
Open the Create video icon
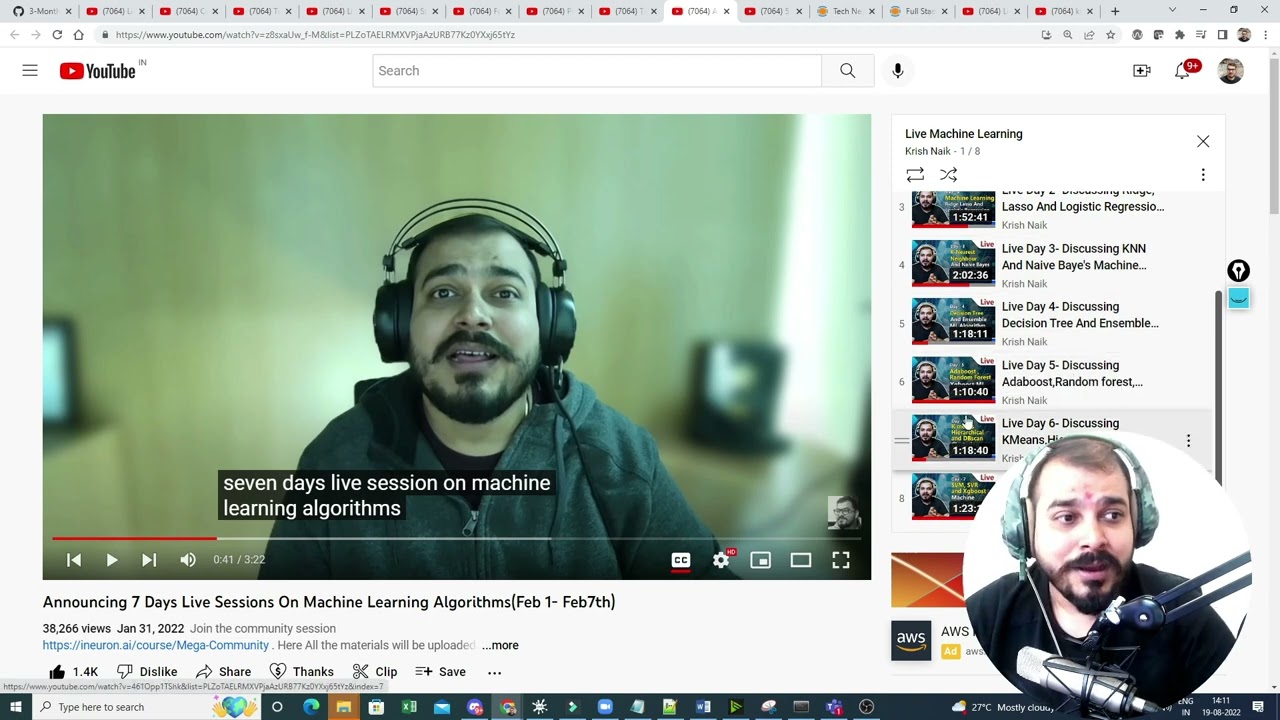(x=1141, y=71)
